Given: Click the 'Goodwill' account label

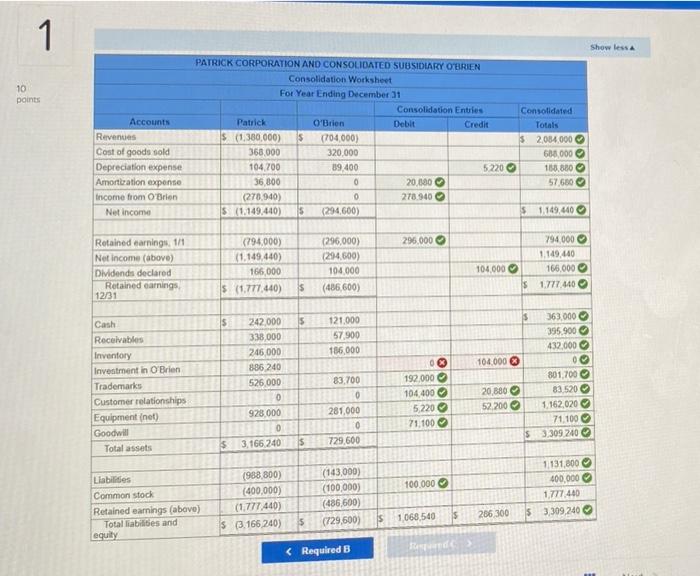Looking at the screenshot, I should click(x=111, y=433).
